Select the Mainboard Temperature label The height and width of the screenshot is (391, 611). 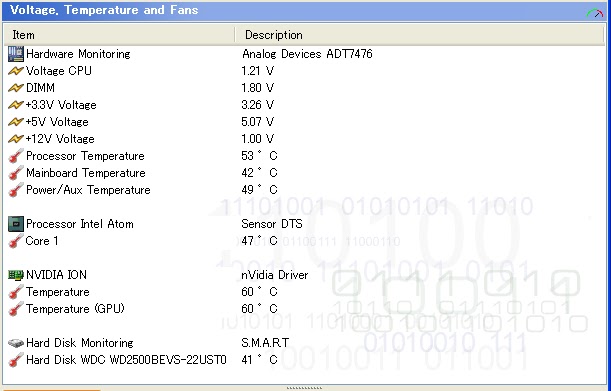[x=86, y=173]
